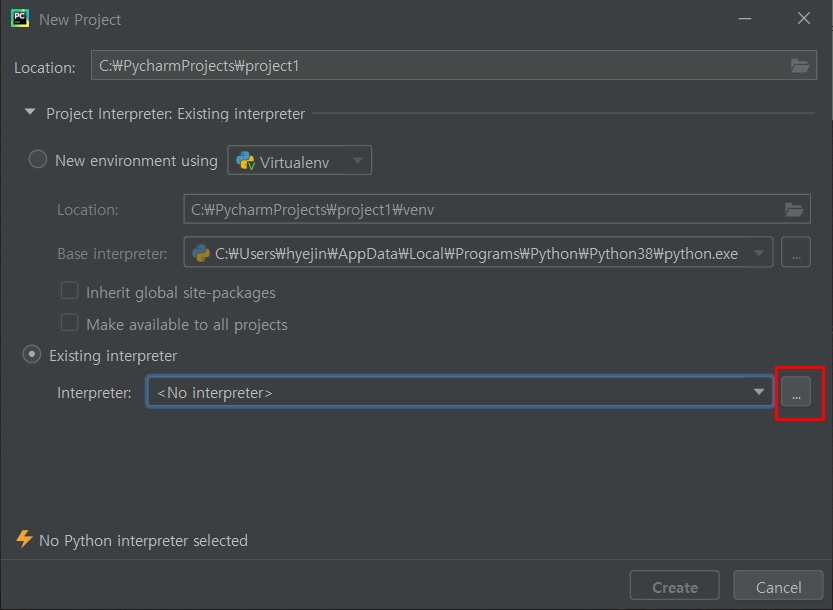Open the No interpreter dropdown
The width and height of the screenshot is (833, 610).
460,392
